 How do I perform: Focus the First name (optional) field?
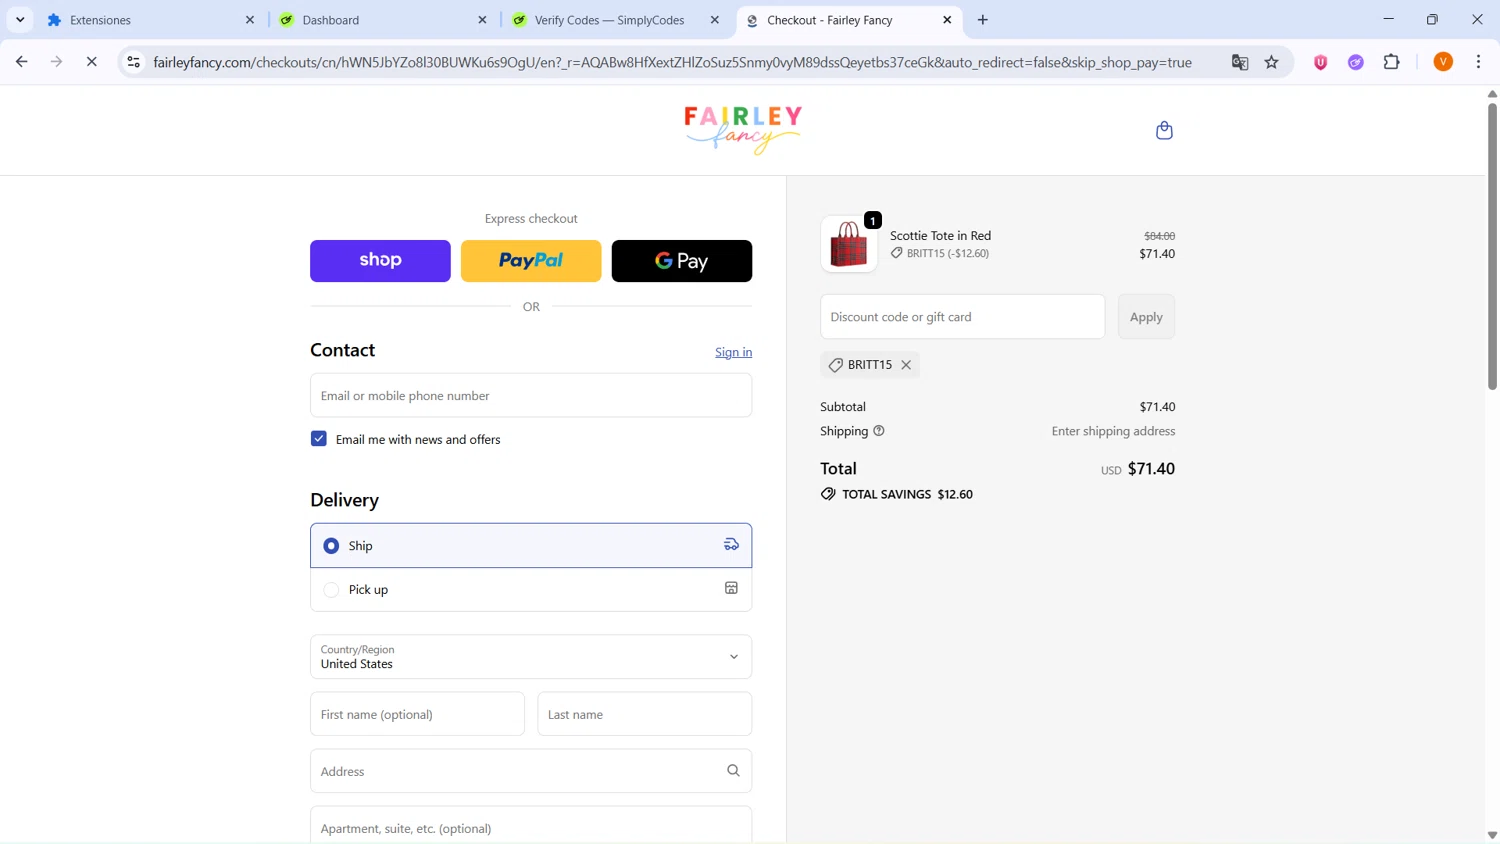[417, 714]
